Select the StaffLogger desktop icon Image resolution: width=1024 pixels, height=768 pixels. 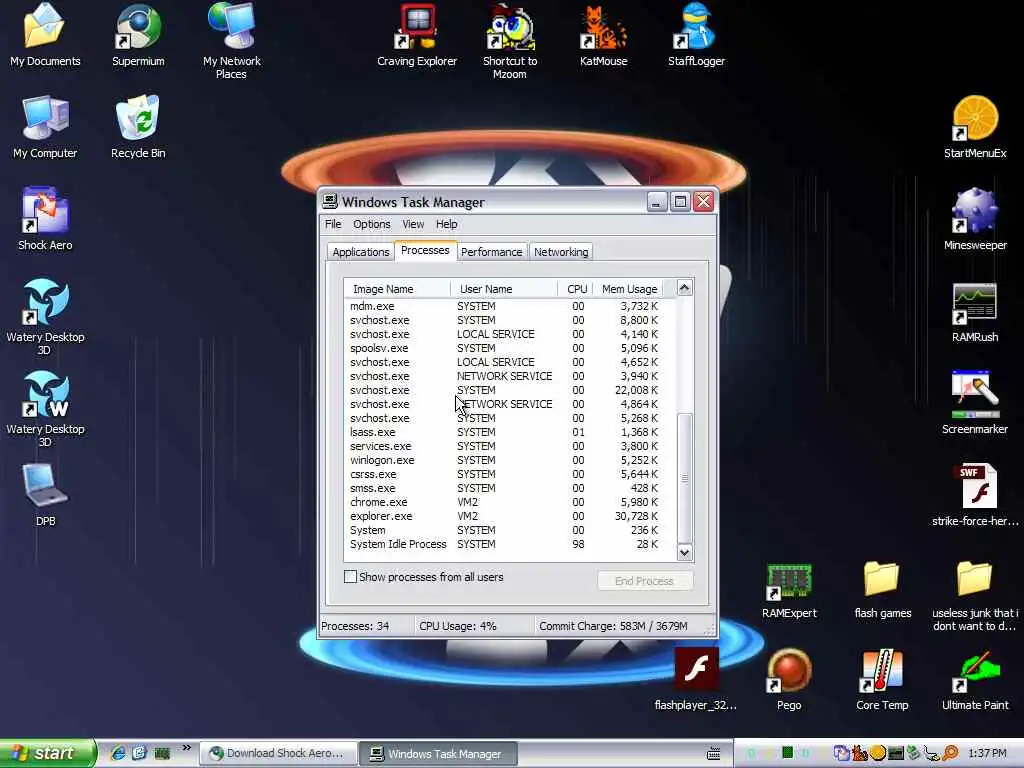696,36
